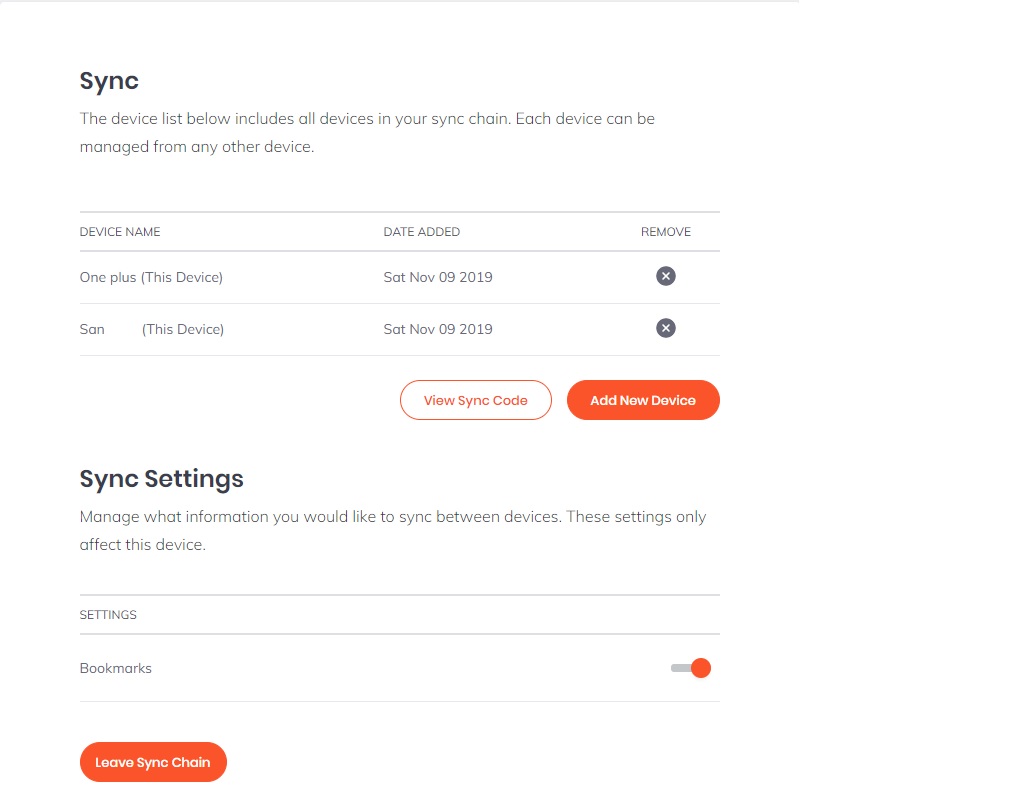Click the DEVICE NAME column header
1011x812 pixels.
pyautogui.click(x=120, y=232)
